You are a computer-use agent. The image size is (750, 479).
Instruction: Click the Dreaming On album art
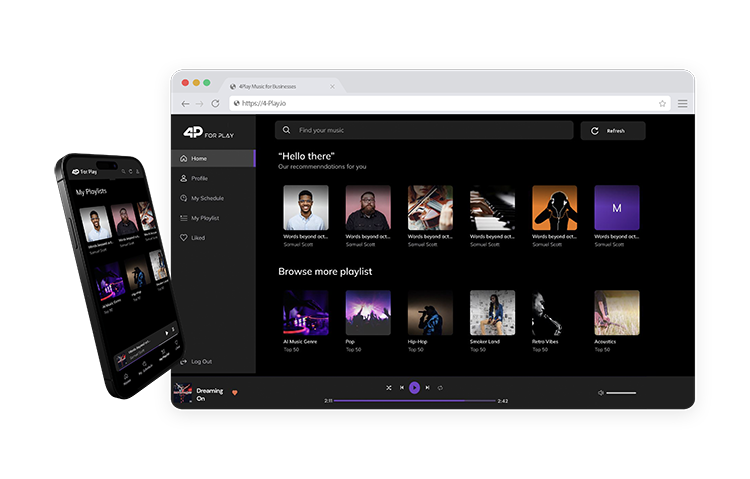pyautogui.click(x=183, y=392)
